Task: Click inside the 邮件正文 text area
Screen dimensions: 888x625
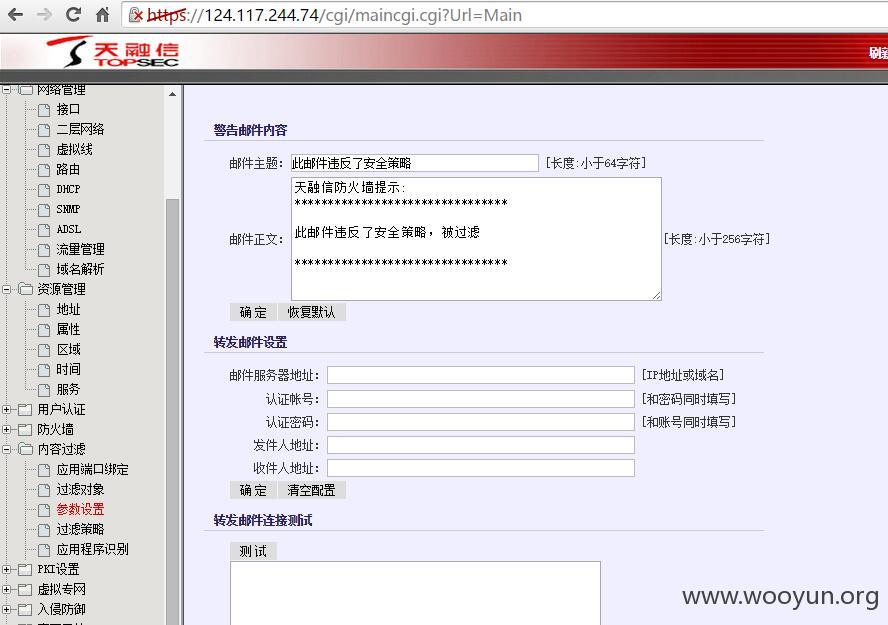Action: point(476,239)
